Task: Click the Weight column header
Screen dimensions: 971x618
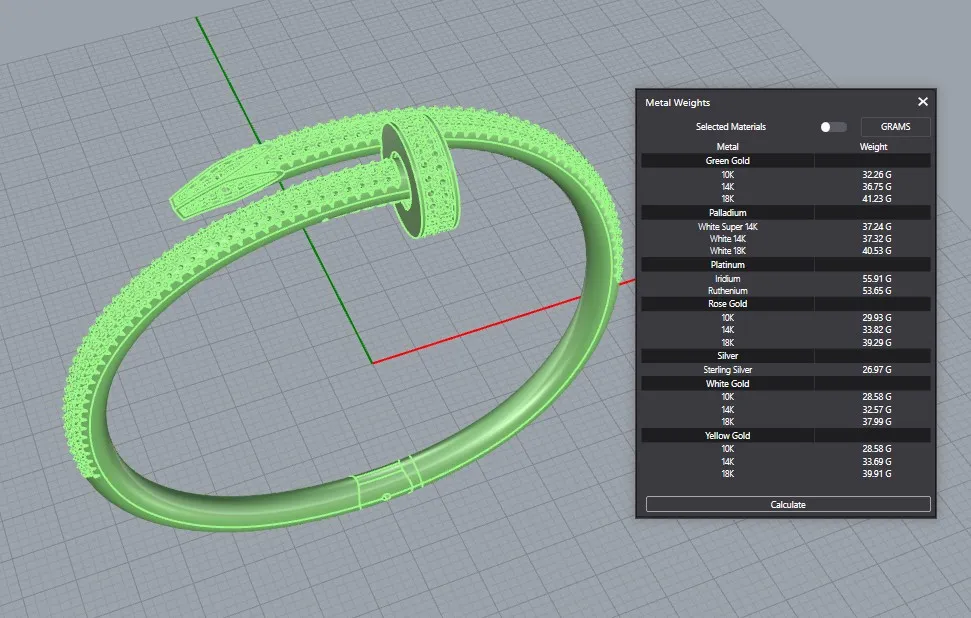Action: [x=873, y=147]
